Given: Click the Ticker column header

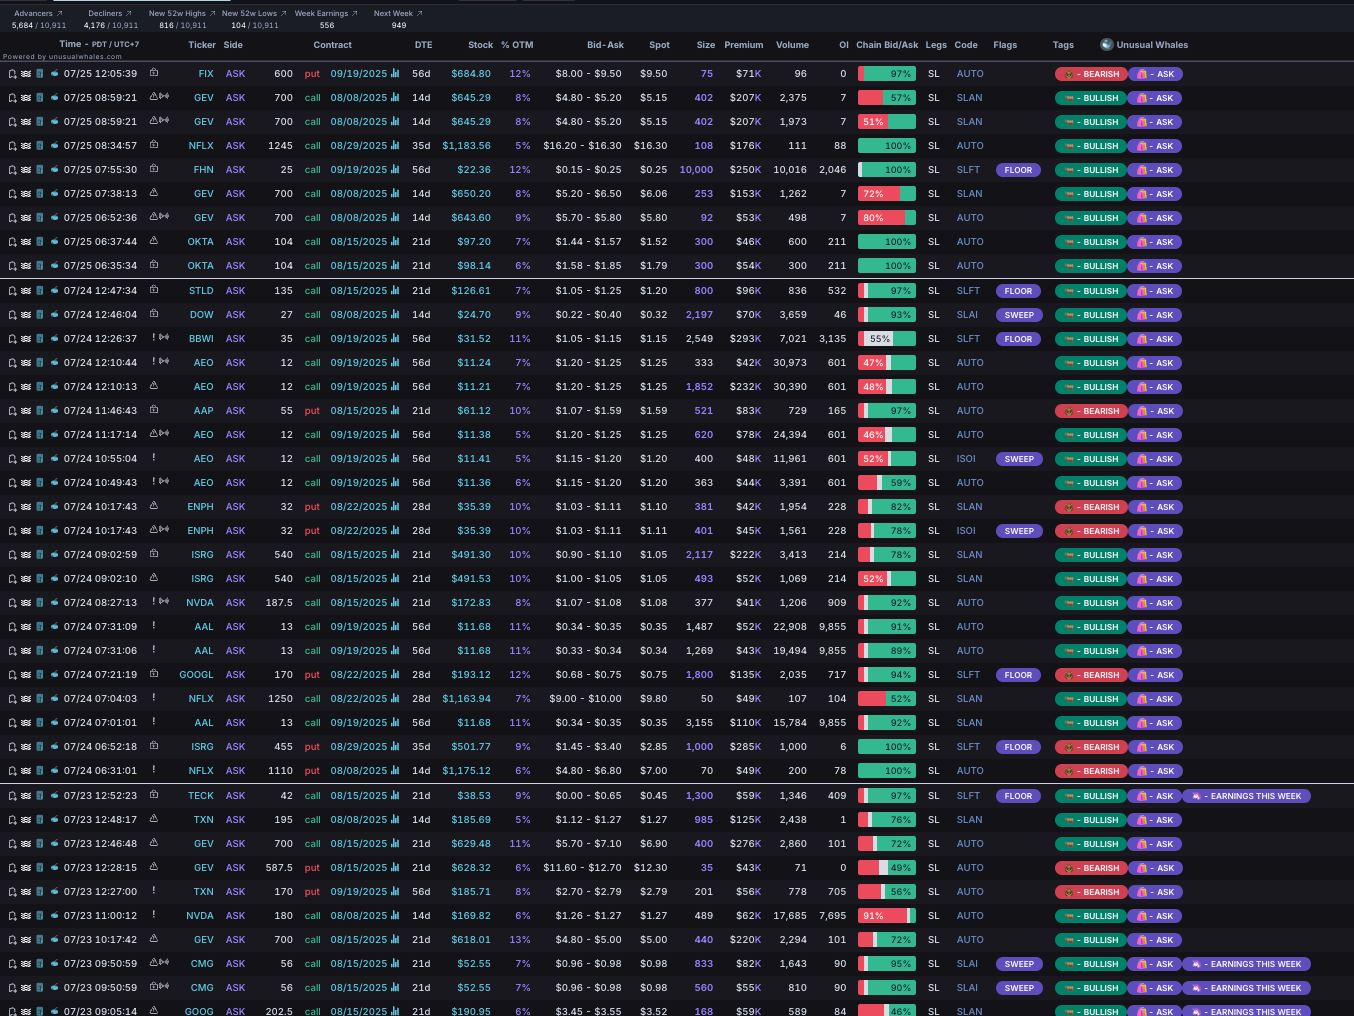Looking at the screenshot, I should coord(201,45).
